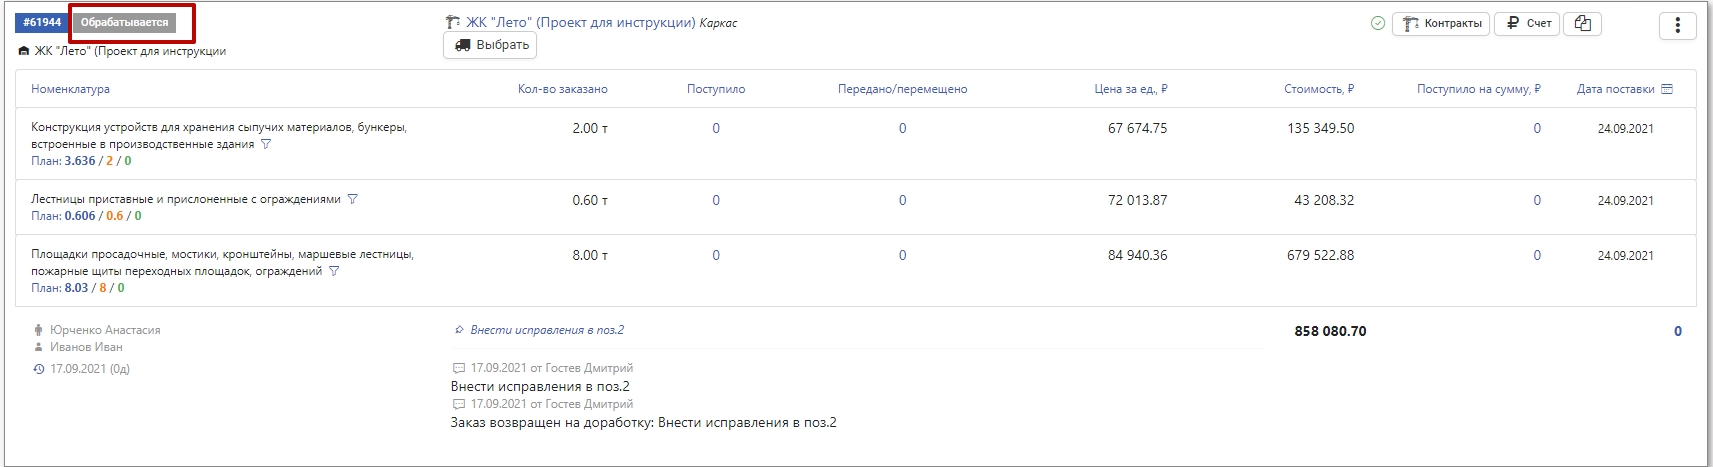Click the history clock icon near 17.09.2021 (0д)
The height and width of the screenshot is (467, 1713).
click(38, 369)
